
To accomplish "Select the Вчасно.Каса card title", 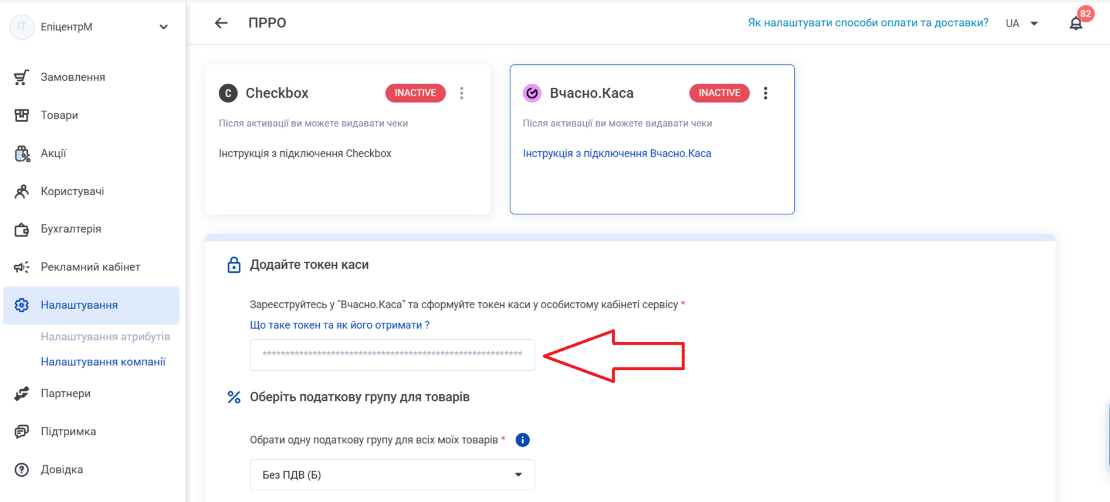I will pyautogui.click(x=591, y=93).
